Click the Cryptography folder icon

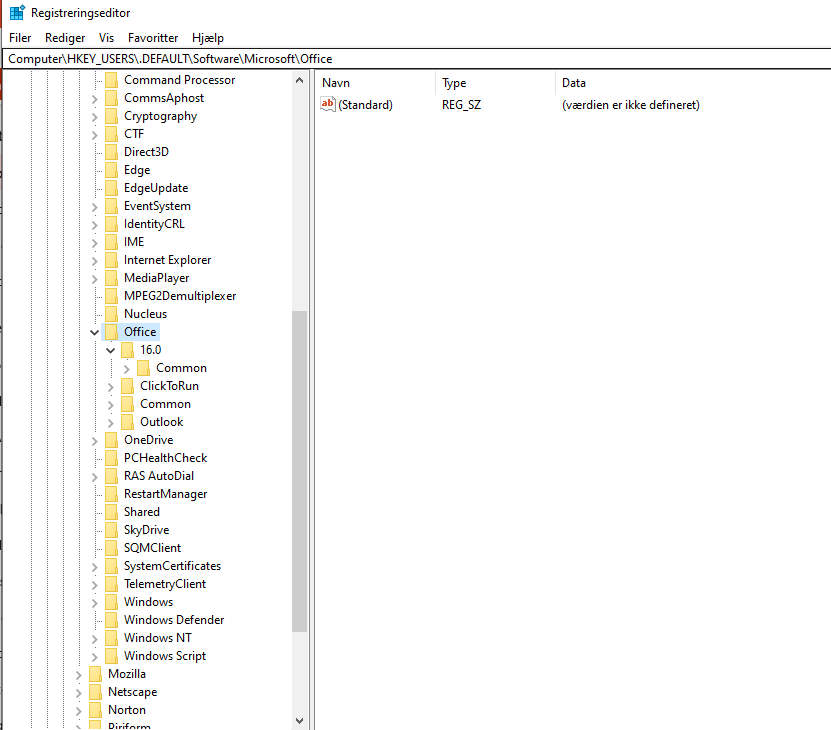(111, 116)
